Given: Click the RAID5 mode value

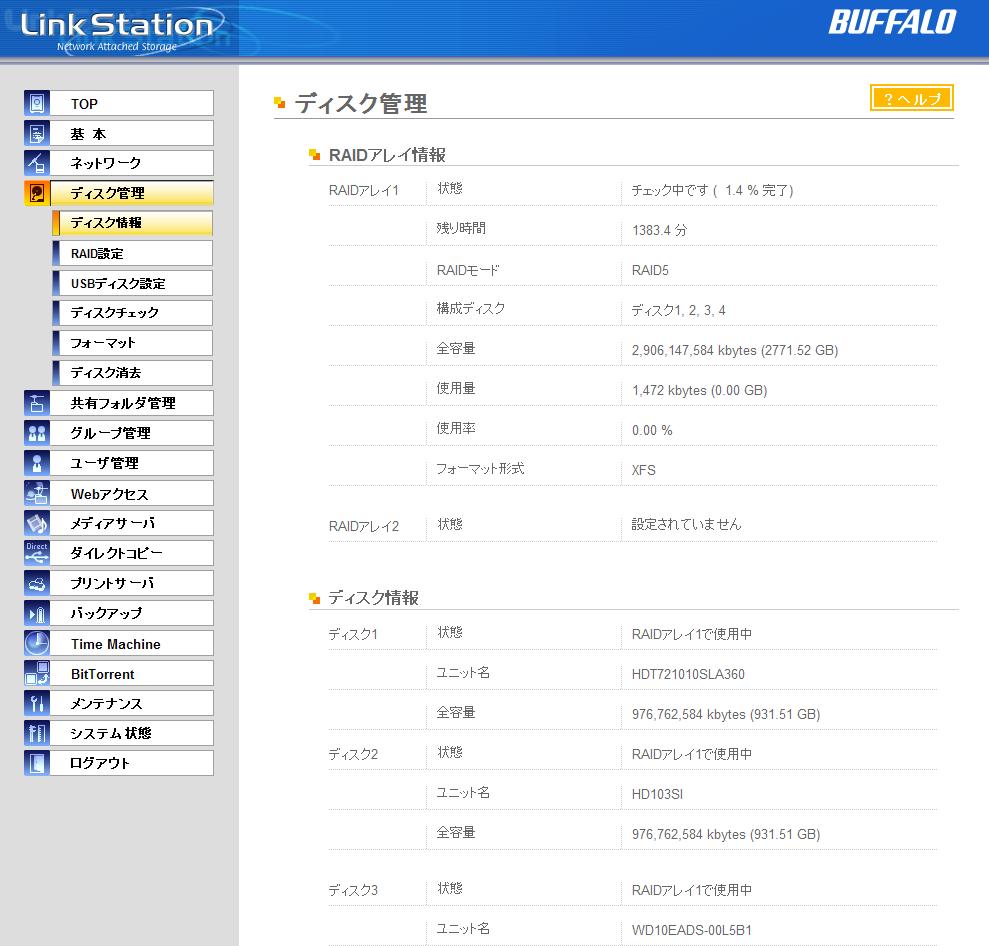Looking at the screenshot, I should (650, 270).
